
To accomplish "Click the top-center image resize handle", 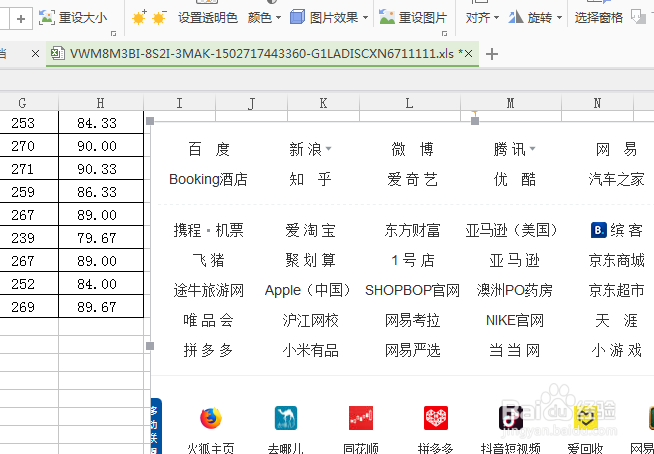I will [475, 121].
